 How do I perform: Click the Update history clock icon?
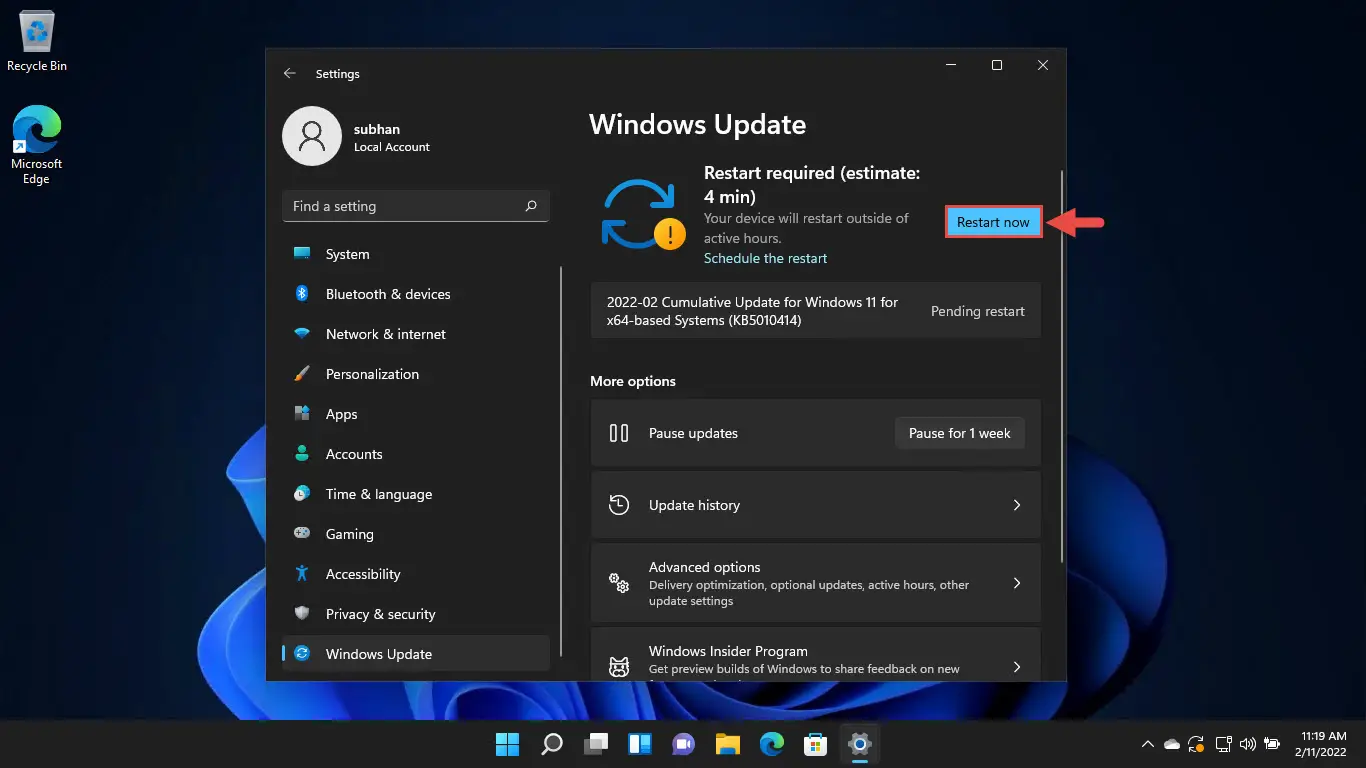coord(619,505)
